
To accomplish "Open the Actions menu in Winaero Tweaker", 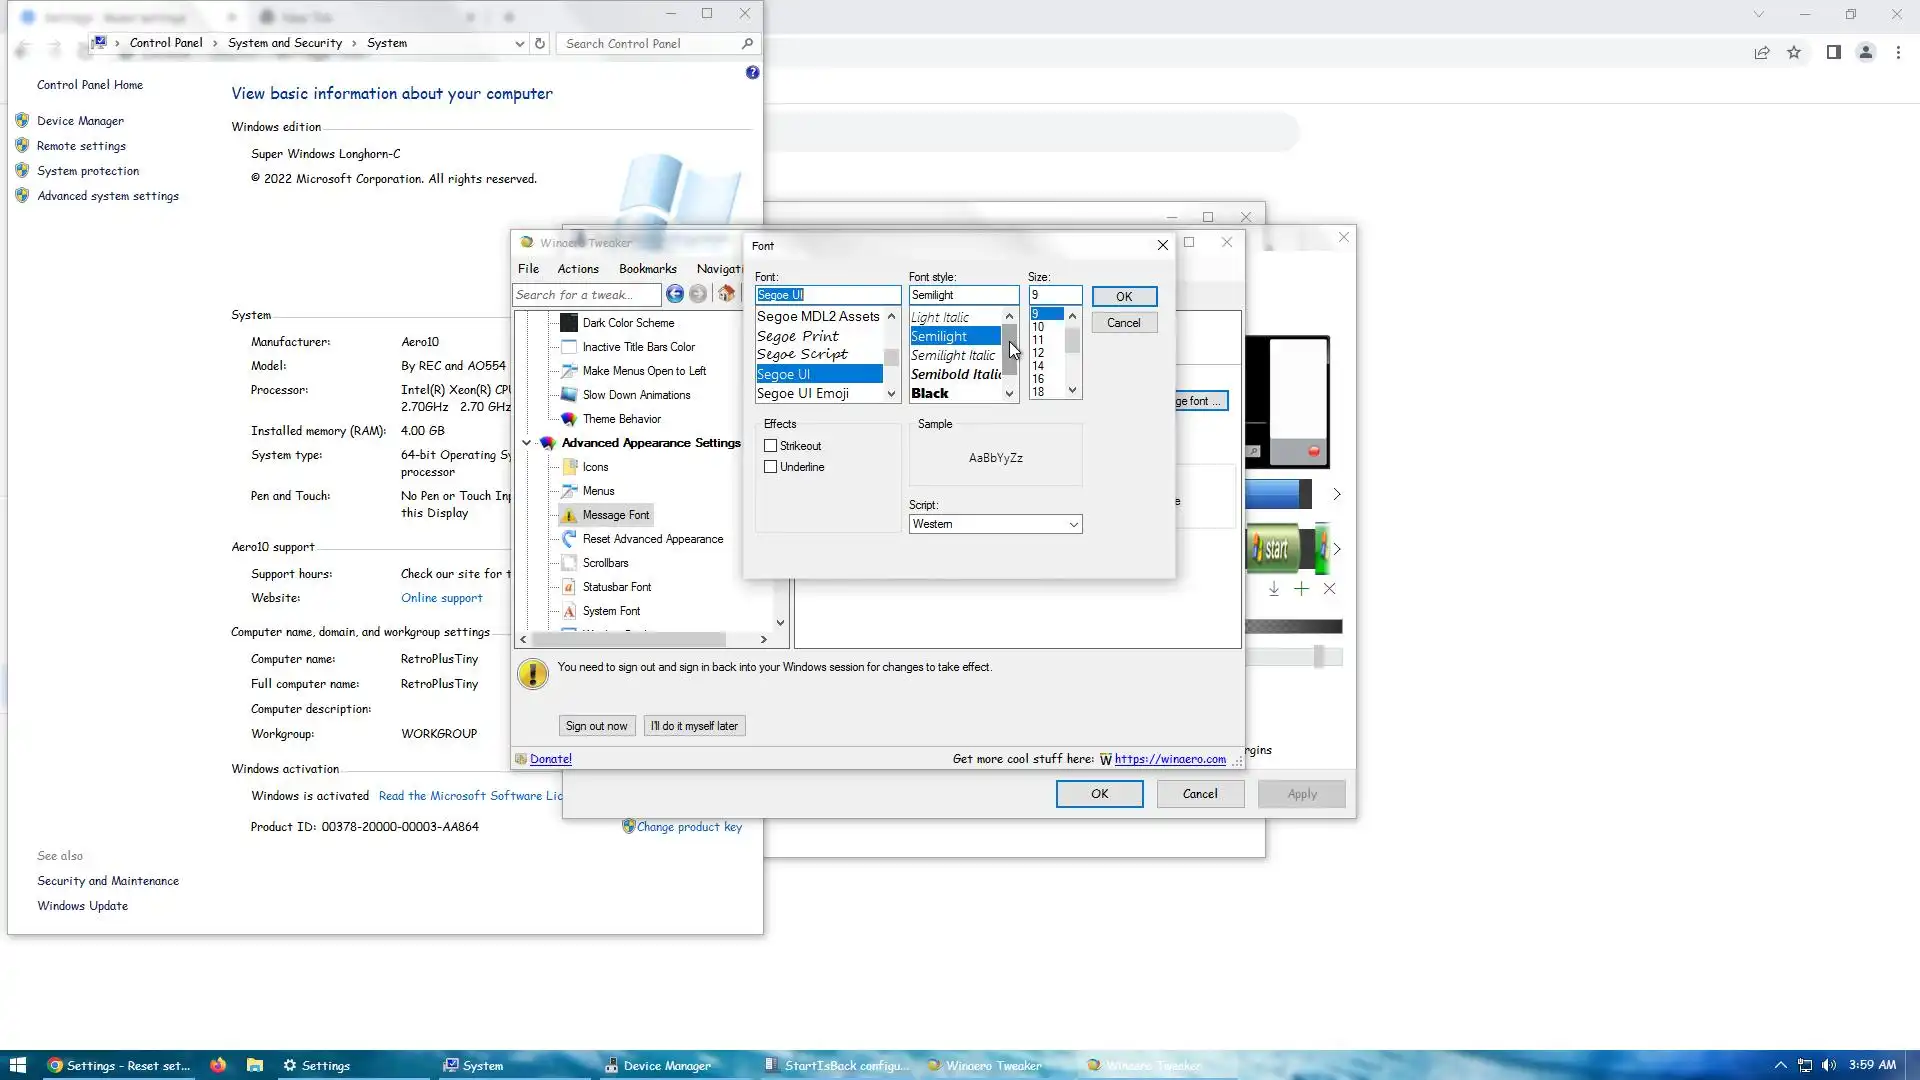I will coord(578,269).
